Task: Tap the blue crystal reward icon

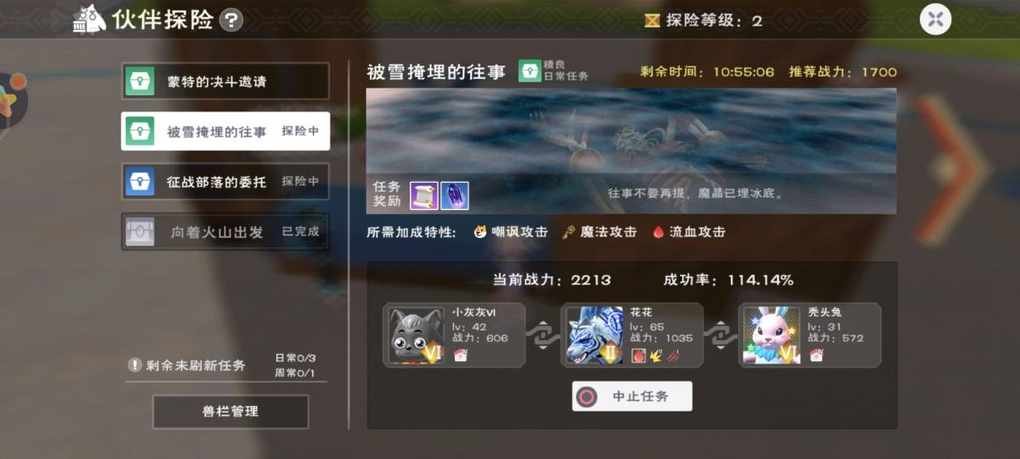Action: point(455,195)
